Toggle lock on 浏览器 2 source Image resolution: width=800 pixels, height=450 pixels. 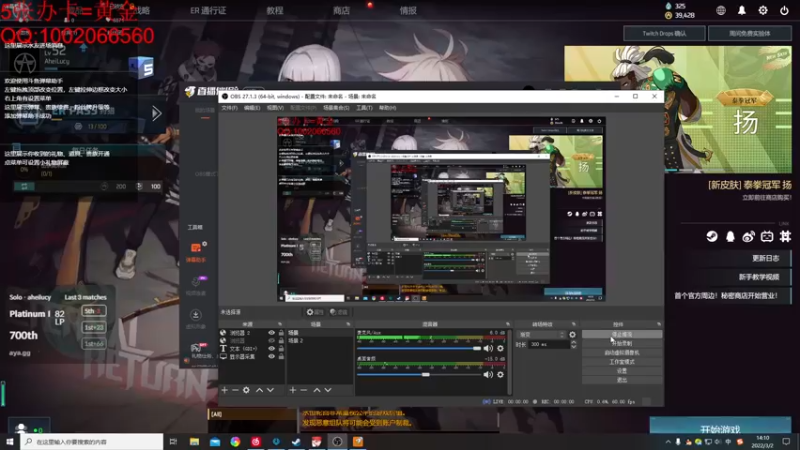point(281,333)
